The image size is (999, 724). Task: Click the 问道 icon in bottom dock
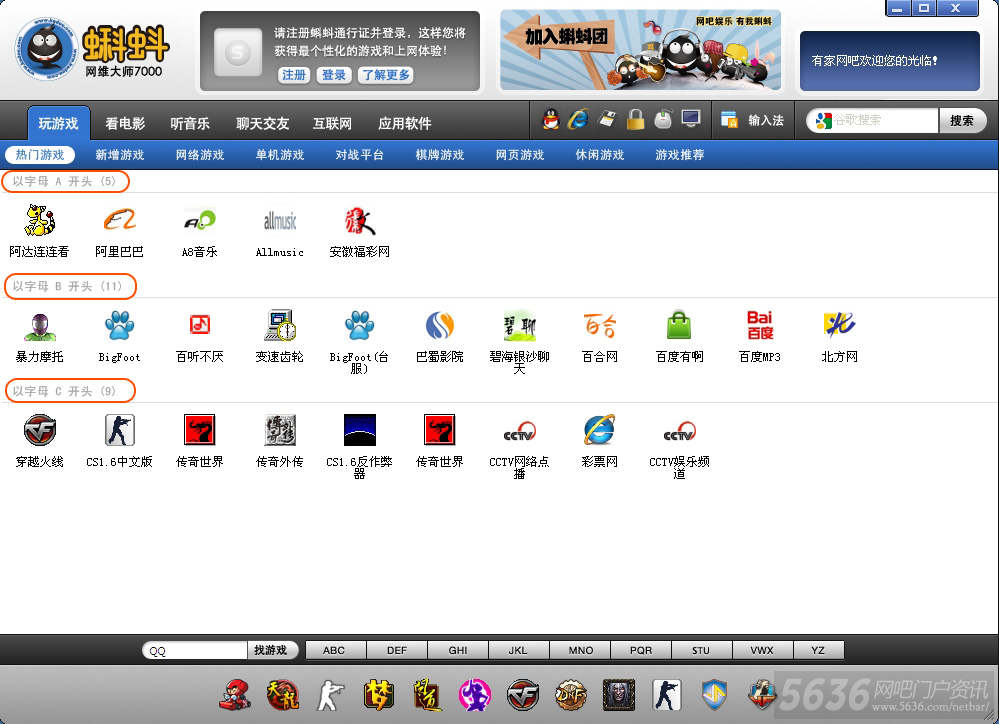(x=427, y=695)
